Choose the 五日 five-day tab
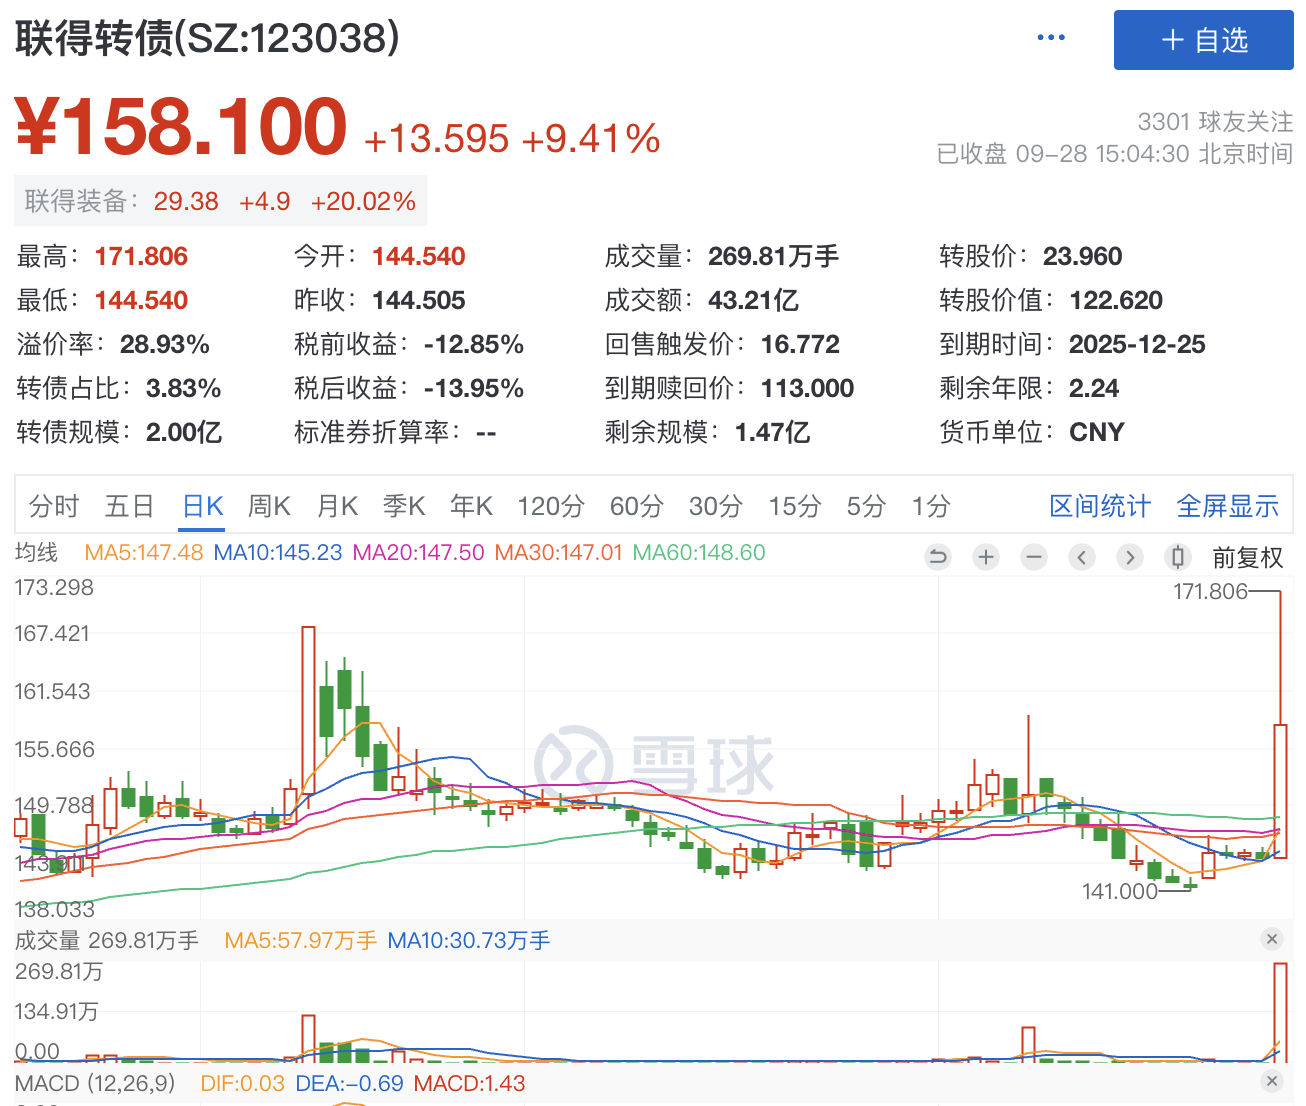The height and width of the screenshot is (1106, 1306). (129, 506)
